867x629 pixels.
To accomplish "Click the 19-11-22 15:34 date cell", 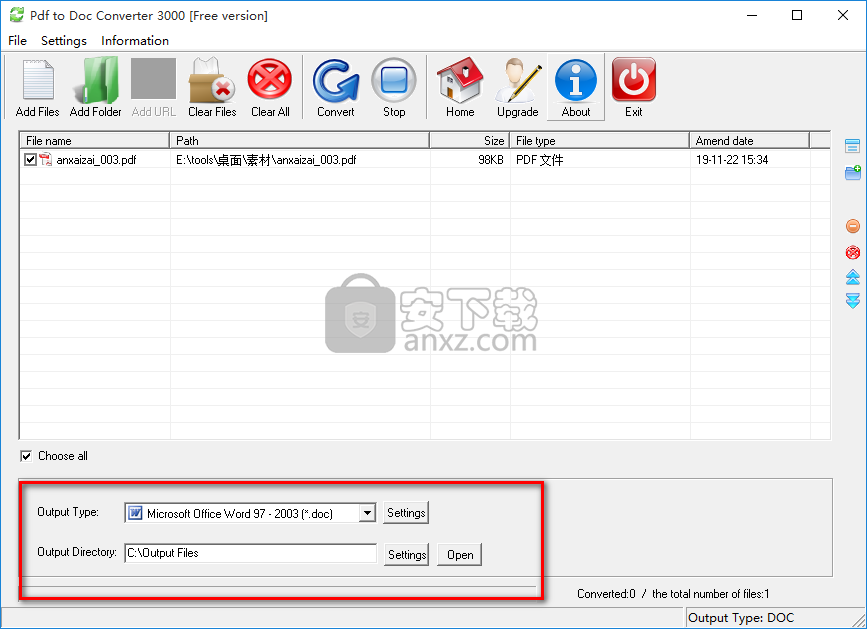I will (732, 160).
